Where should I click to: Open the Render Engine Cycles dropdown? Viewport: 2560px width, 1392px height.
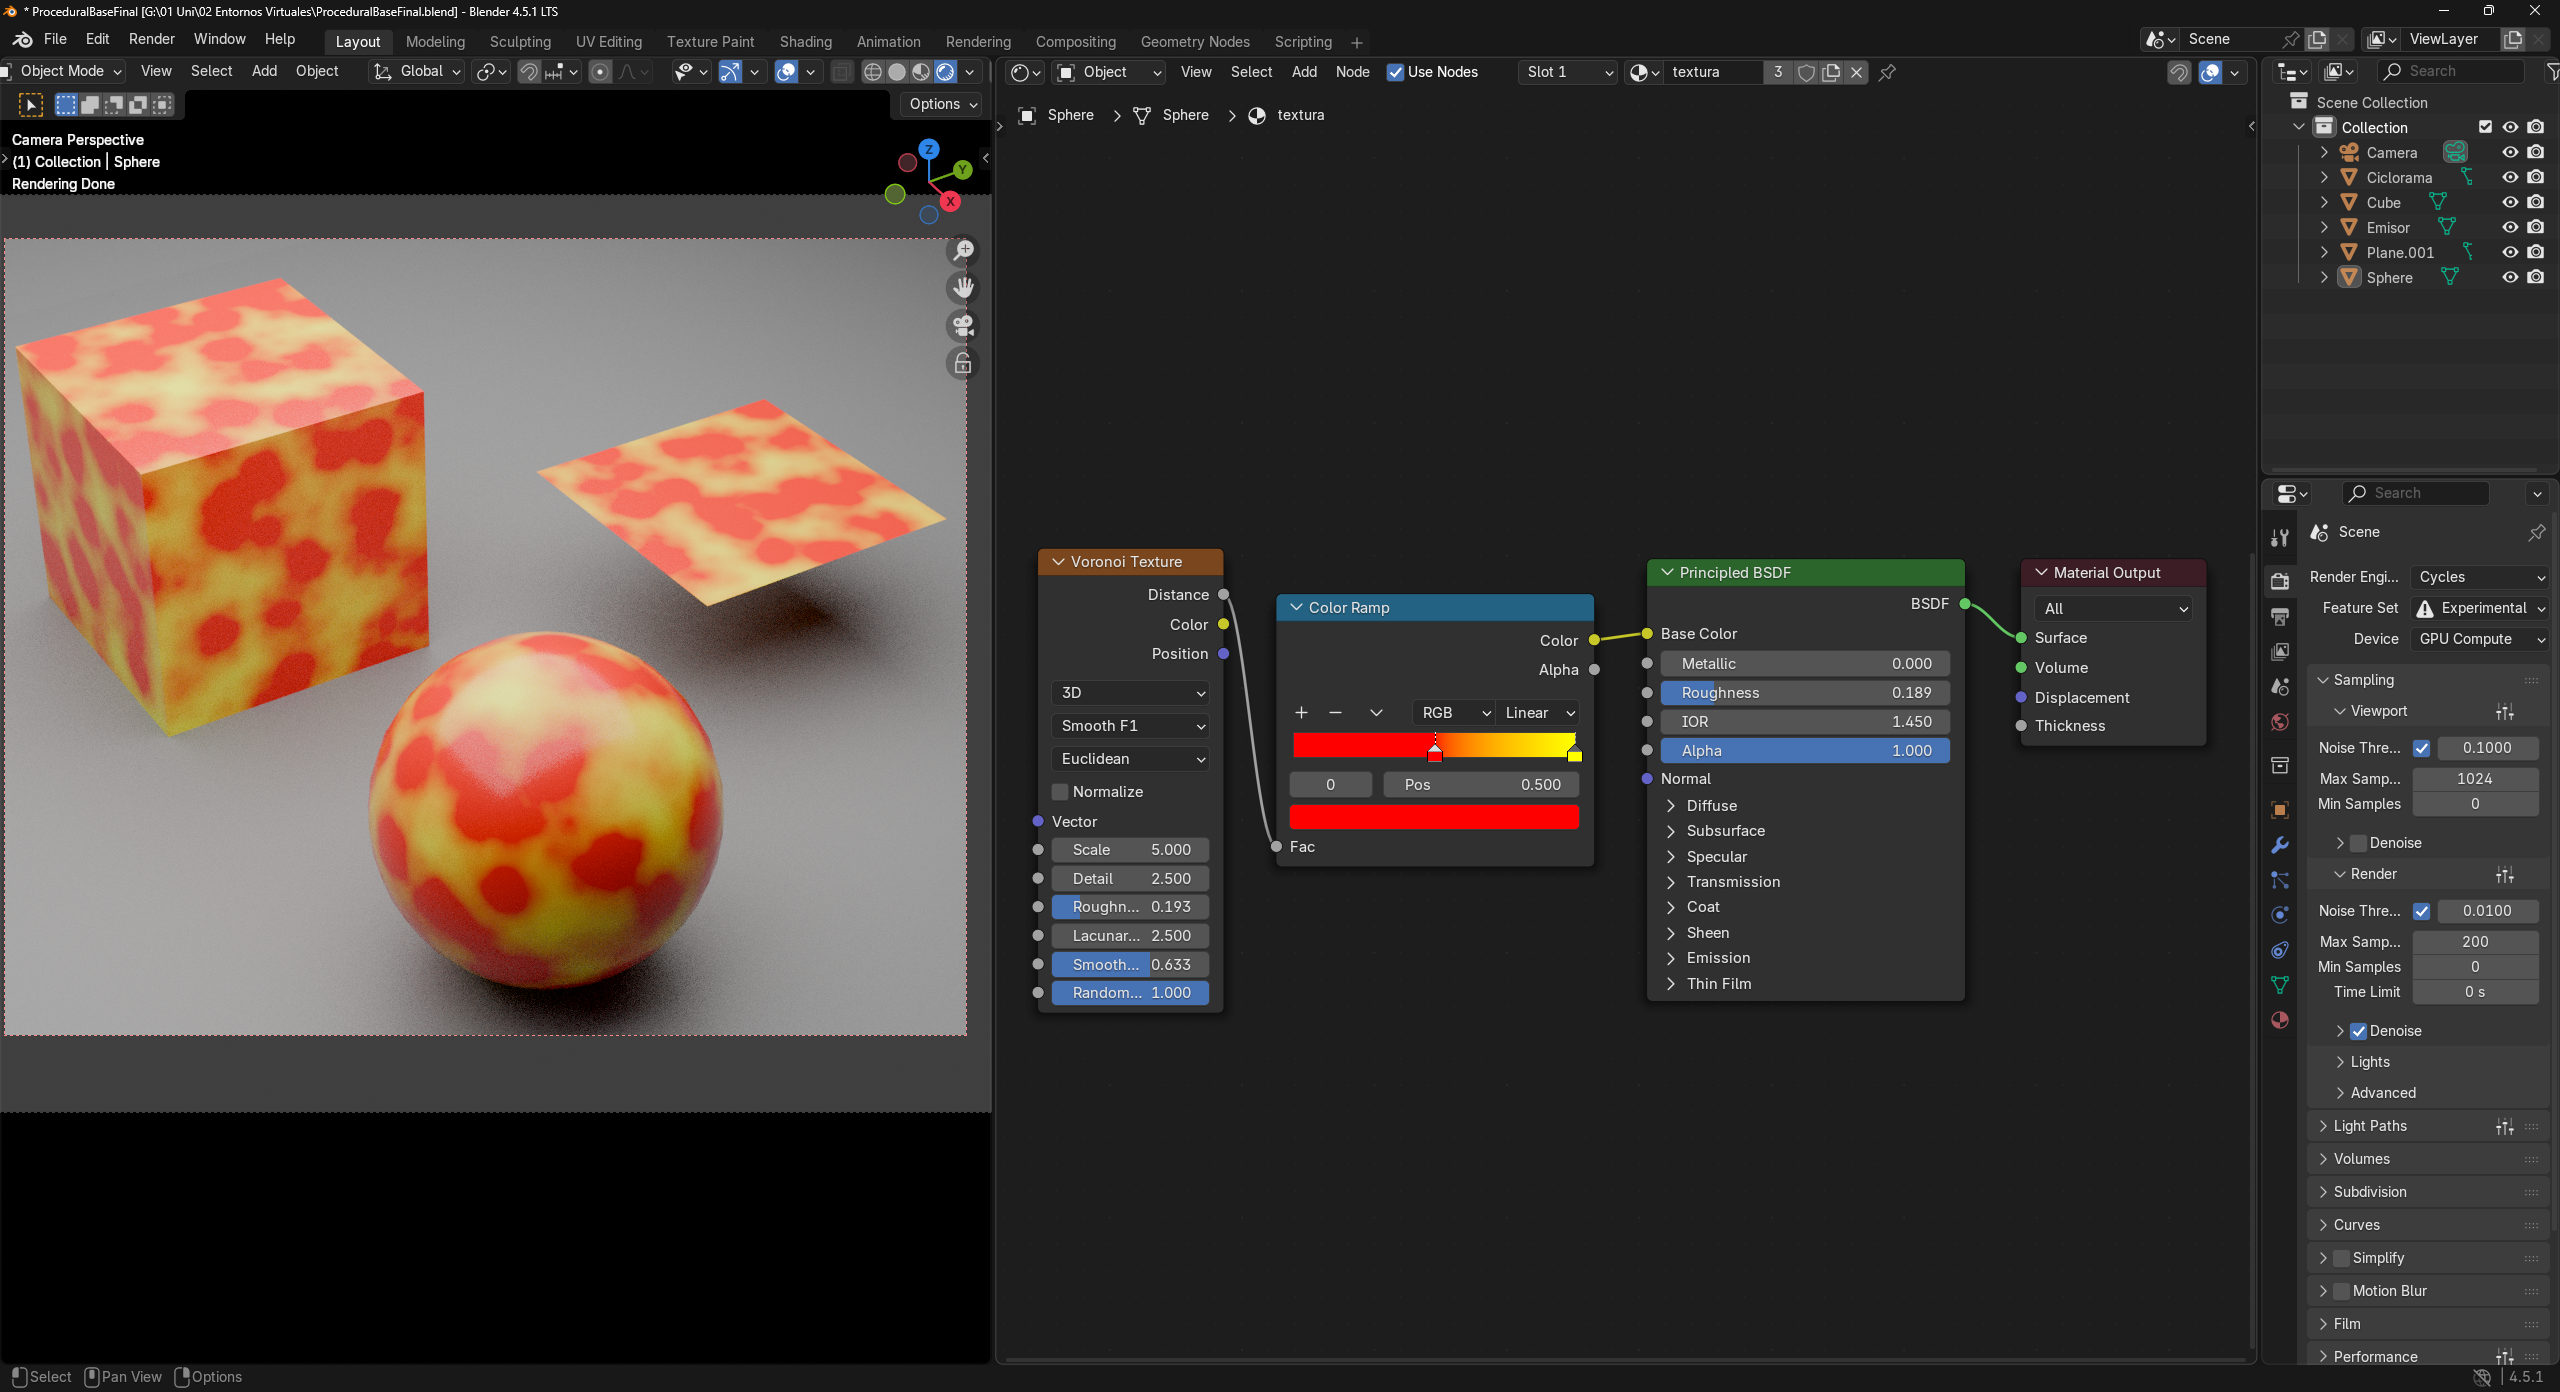click(2481, 577)
